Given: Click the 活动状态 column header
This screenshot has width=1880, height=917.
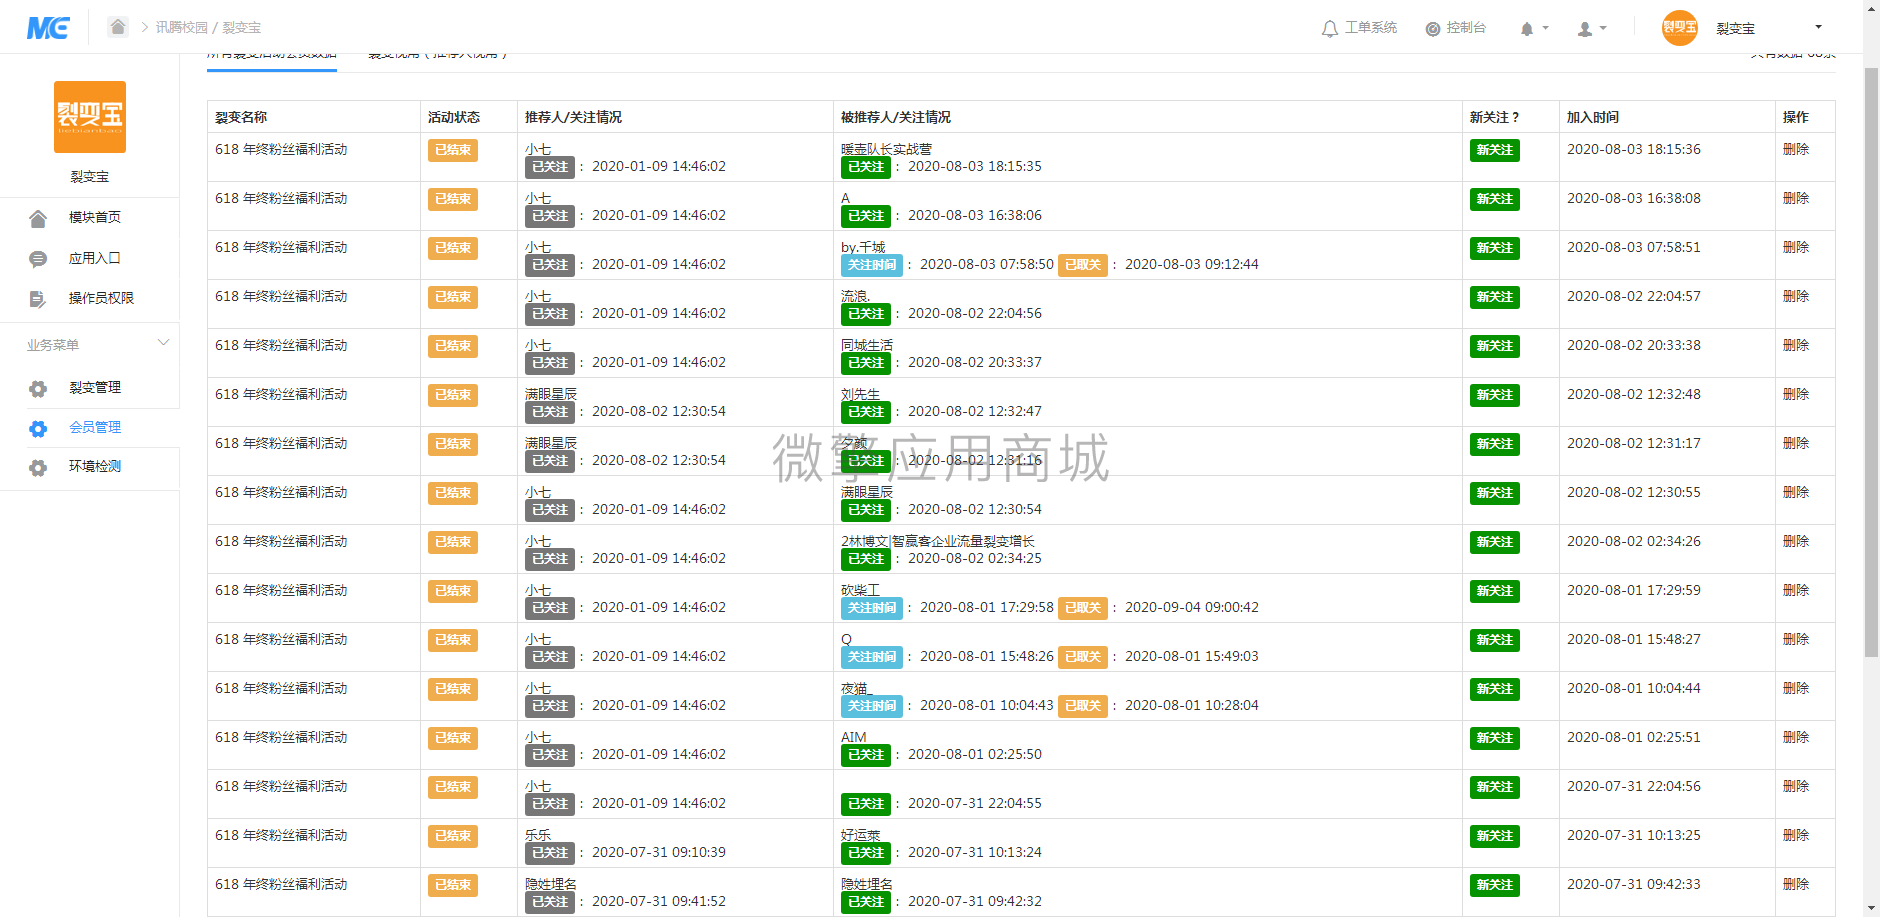Looking at the screenshot, I should click(454, 117).
